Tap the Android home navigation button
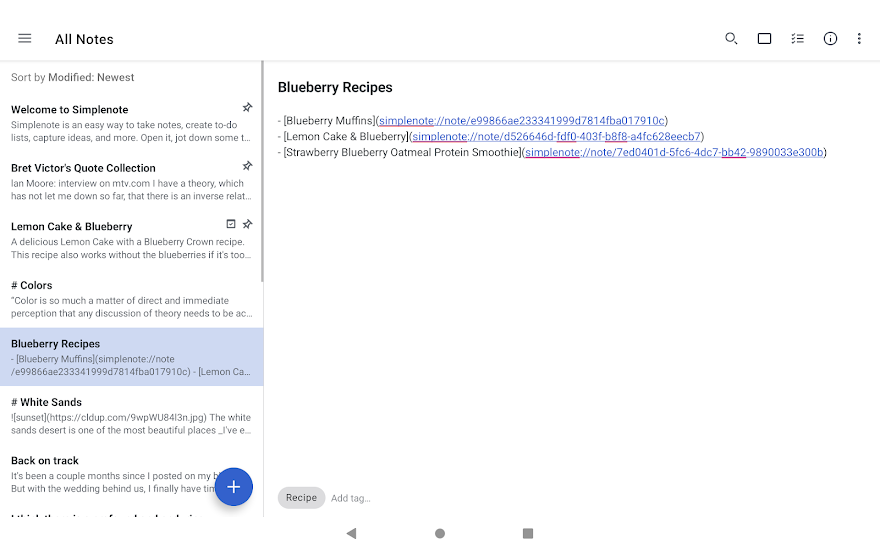 tap(440, 533)
